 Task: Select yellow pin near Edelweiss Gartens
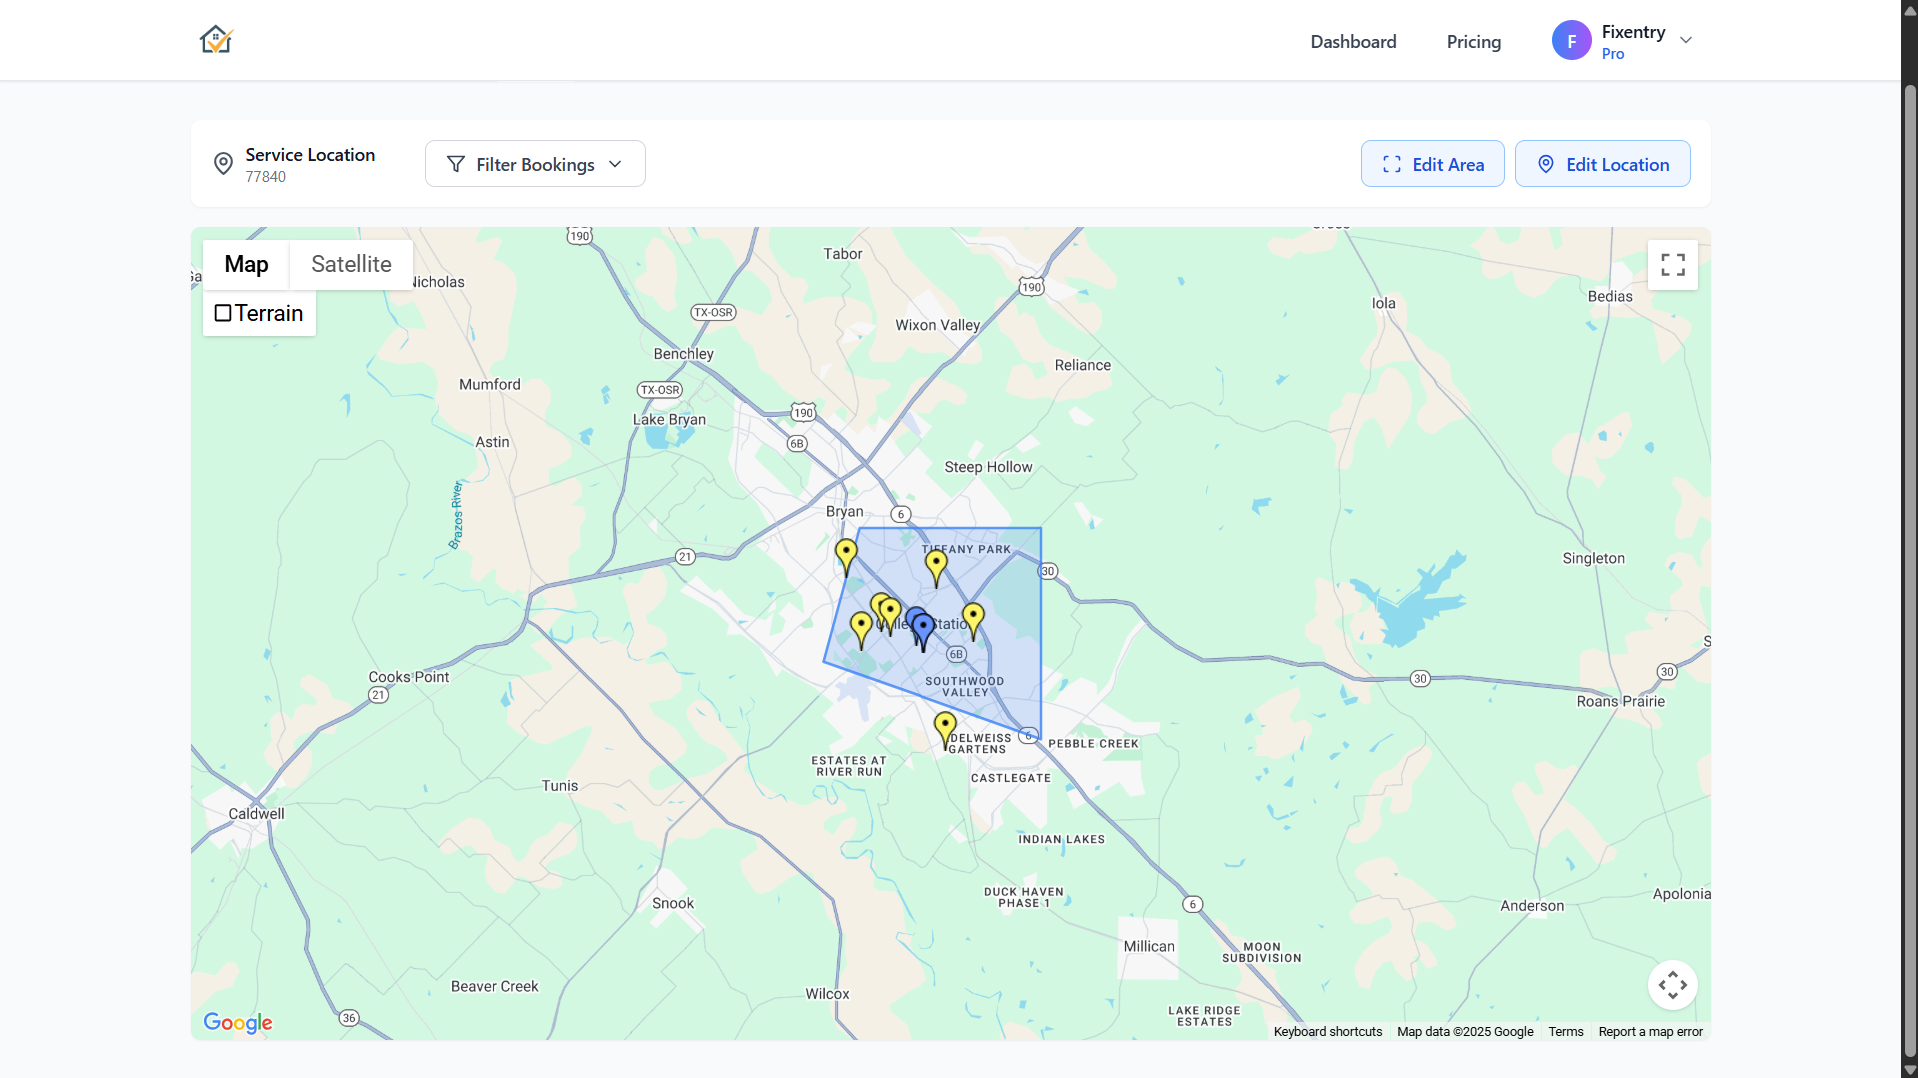click(945, 730)
